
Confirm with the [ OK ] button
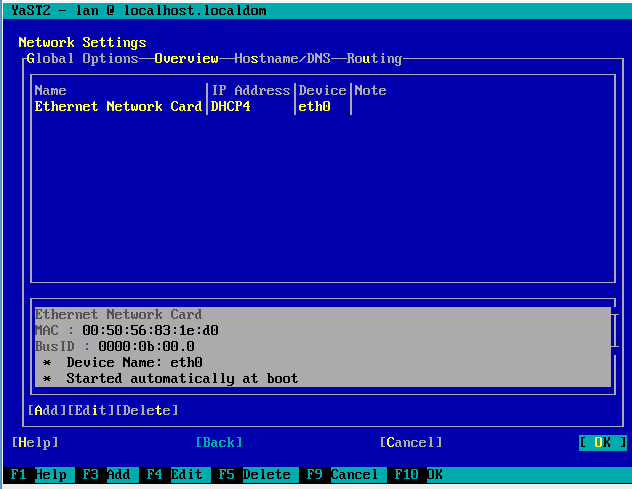click(x=603, y=443)
